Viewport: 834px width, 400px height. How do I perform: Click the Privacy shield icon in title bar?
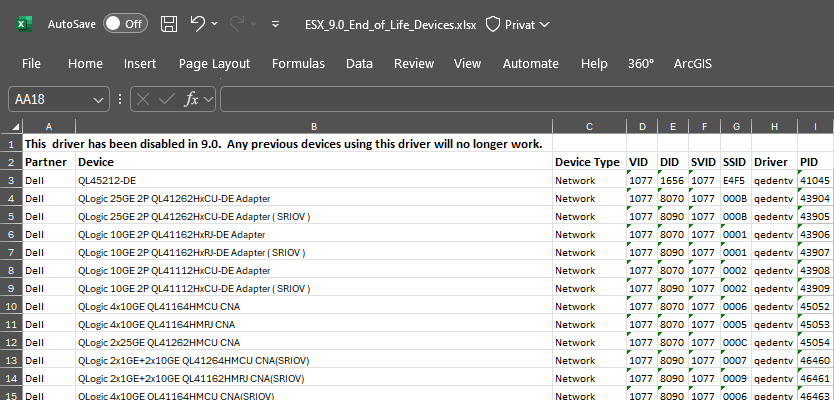[493, 24]
